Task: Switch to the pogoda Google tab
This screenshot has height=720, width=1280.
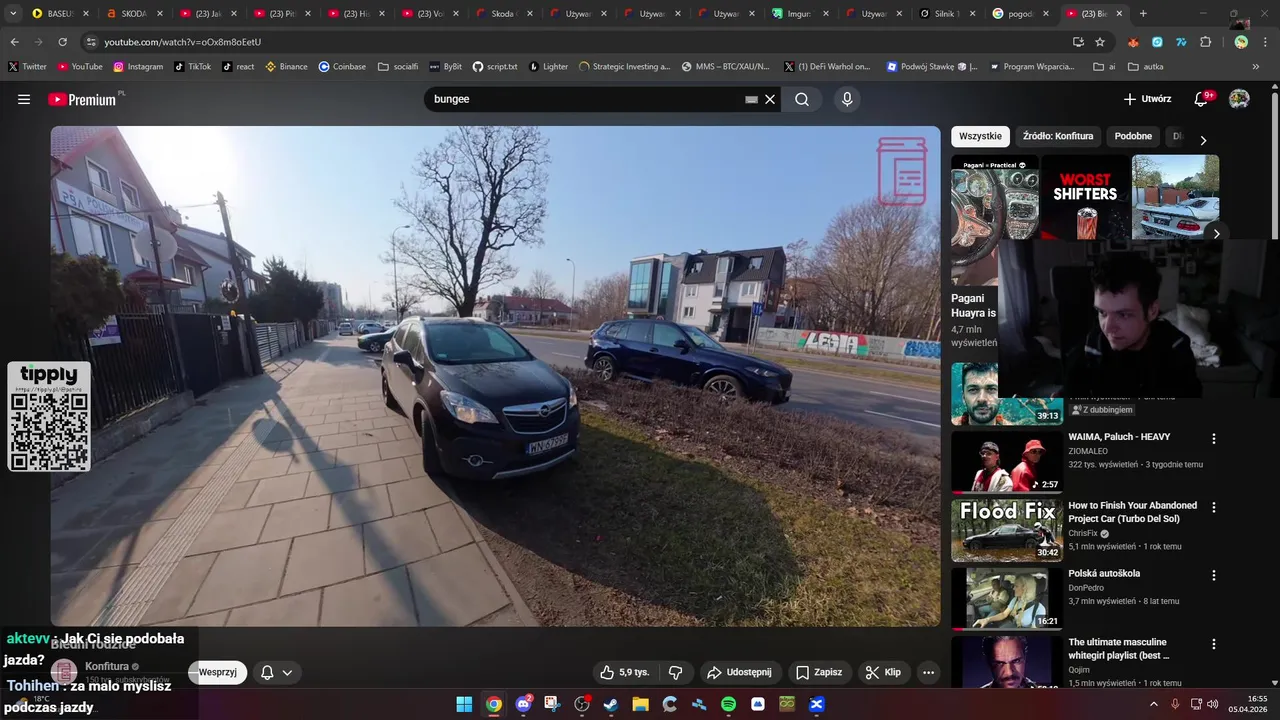Action: (1022, 14)
